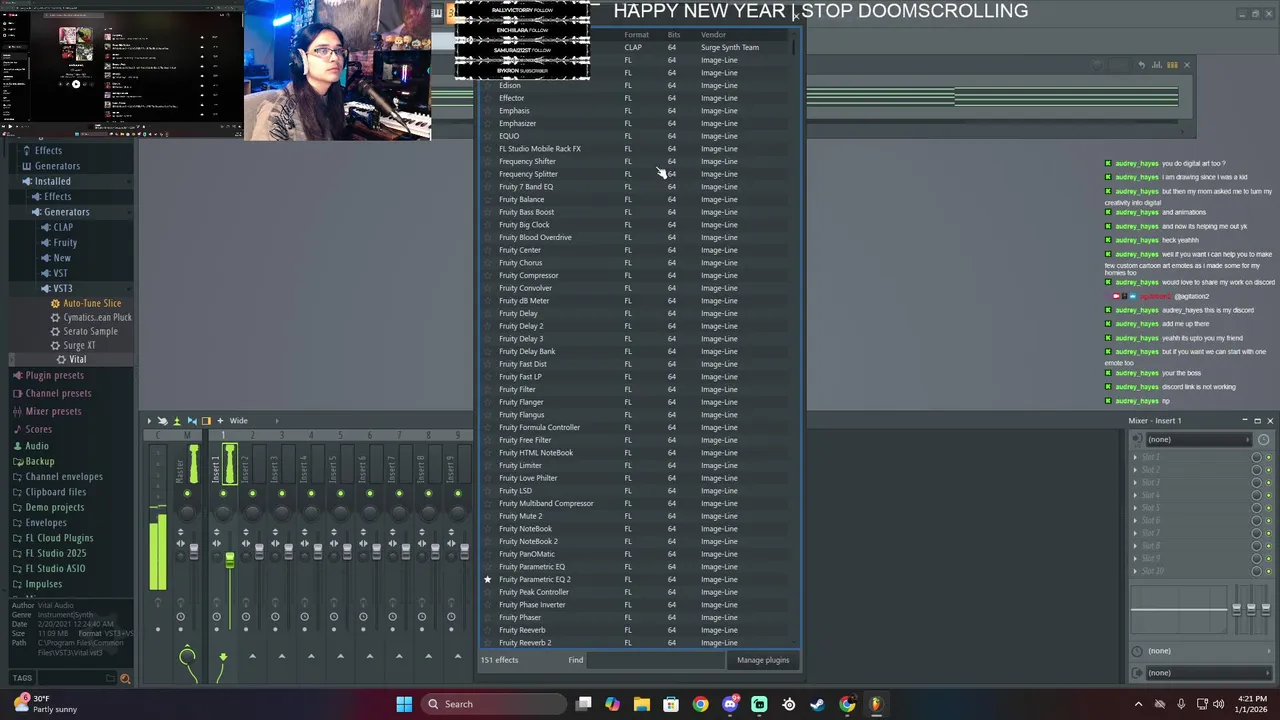
Task: Expand Slot 6 effect menu arrow
Action: click(x=1135, y=520)
